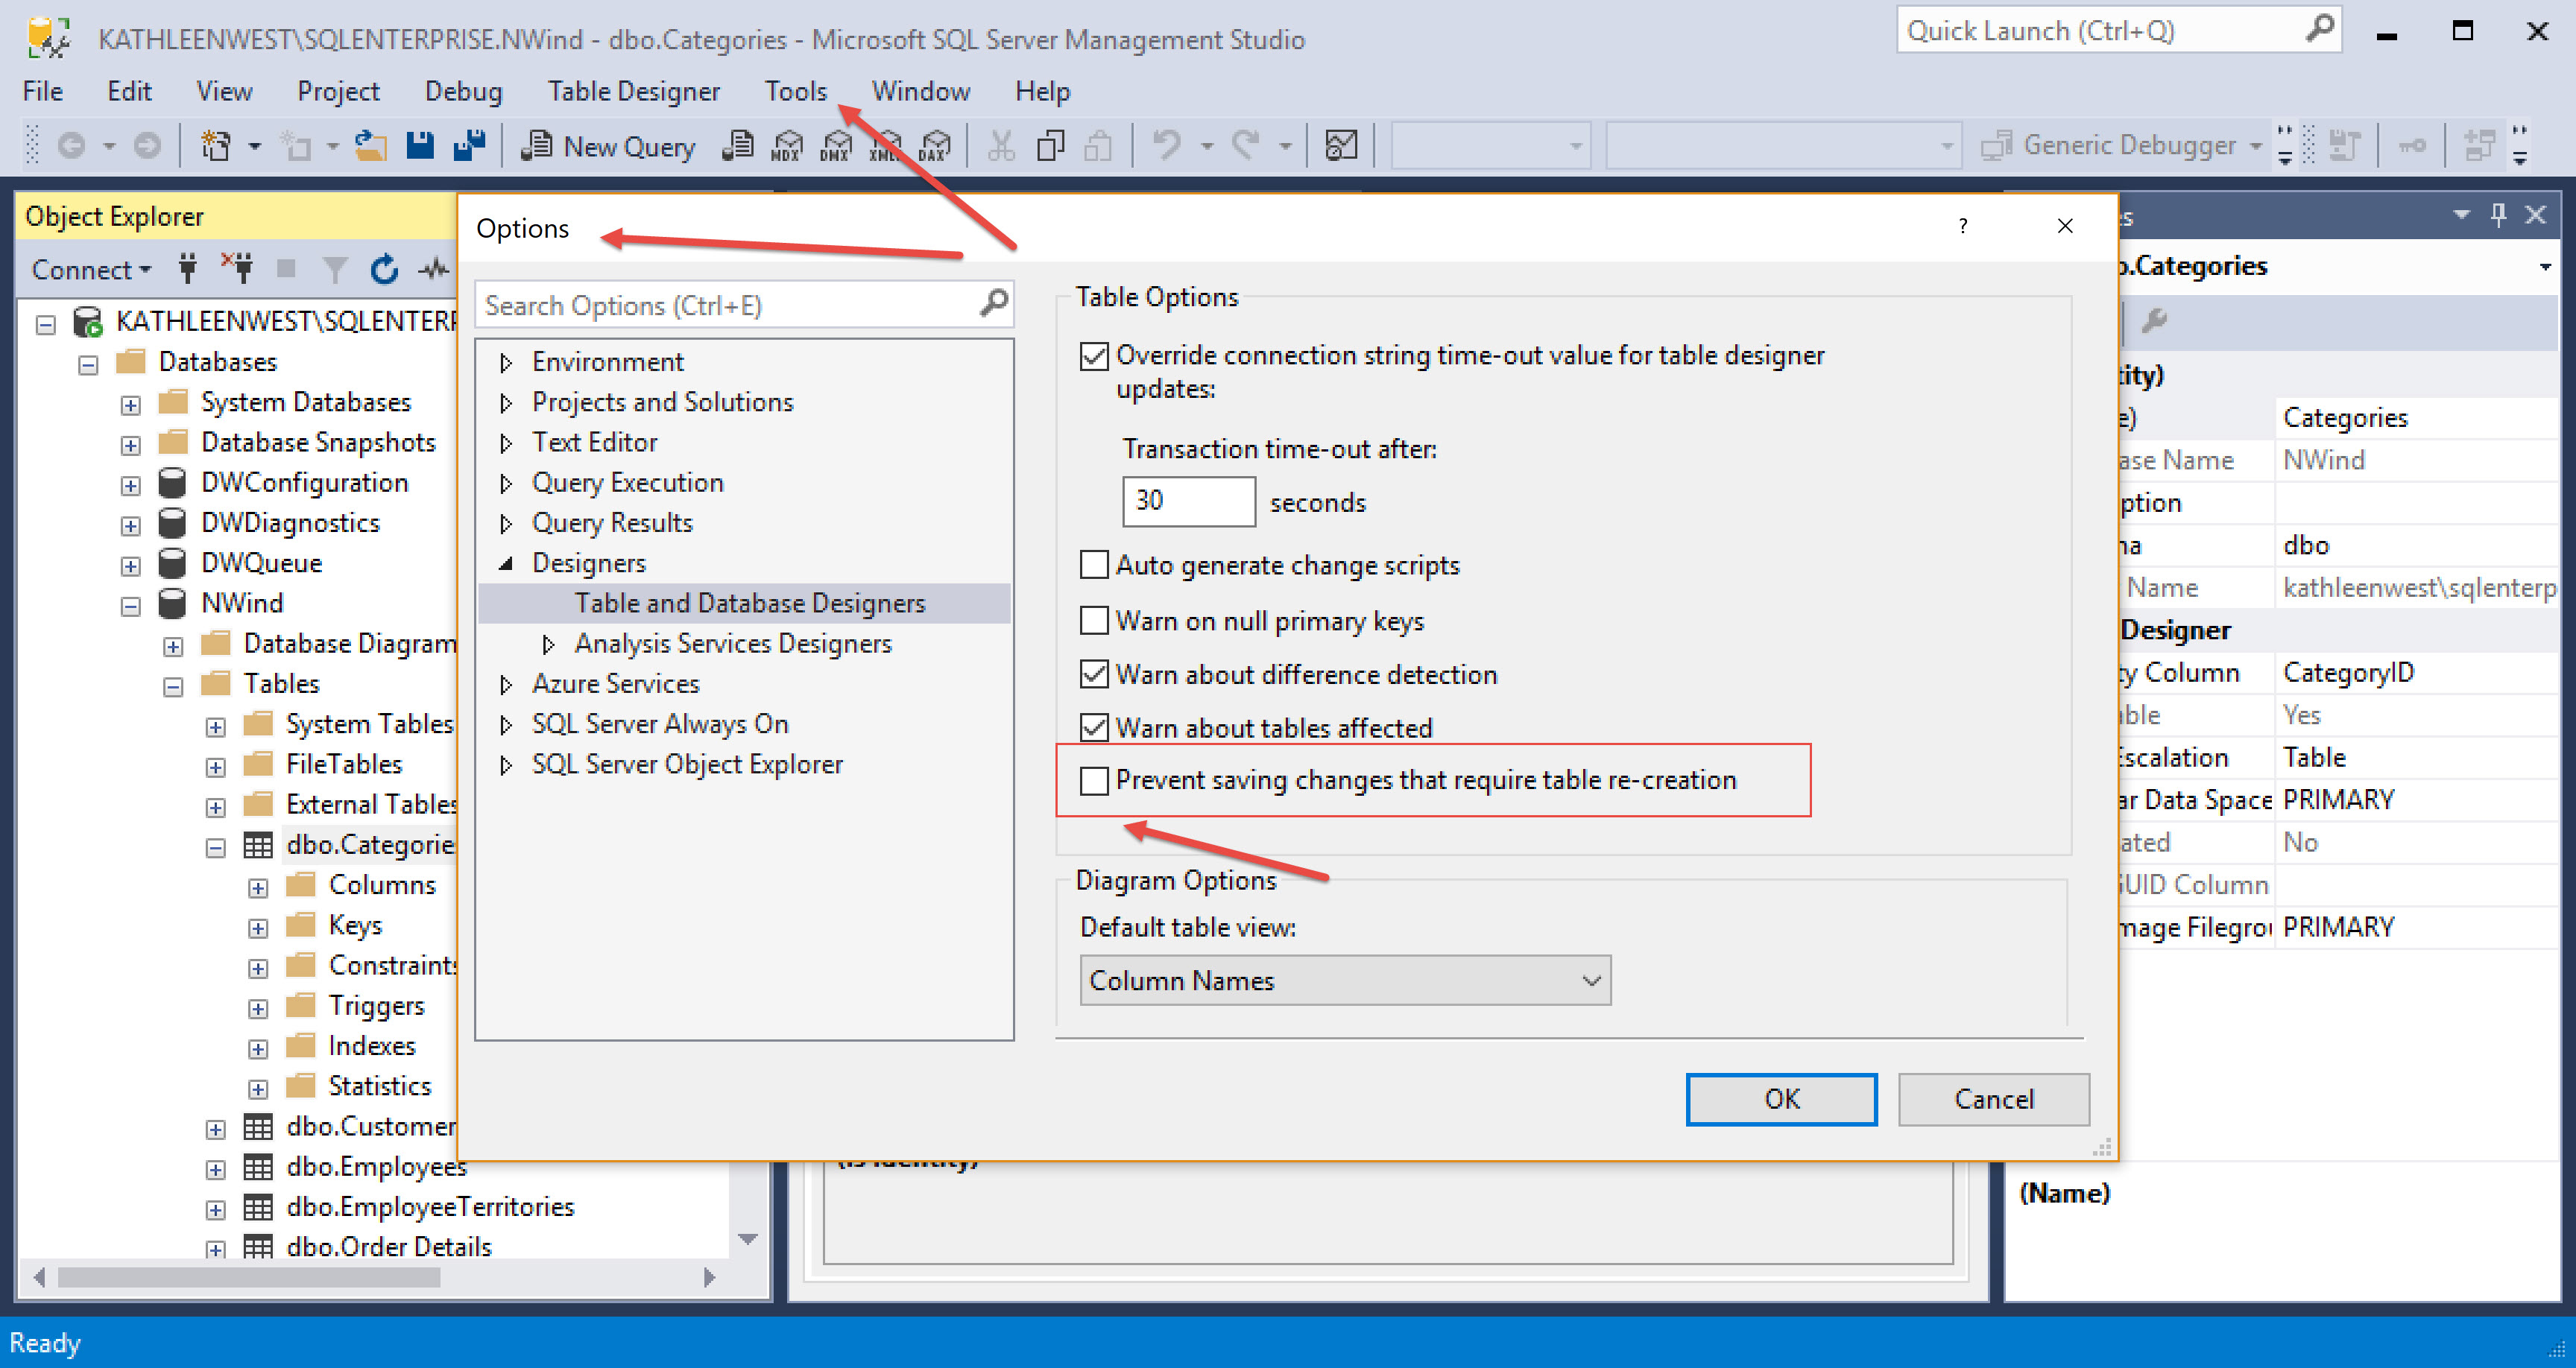Click the Undo arrow icon

[1166, 146]
